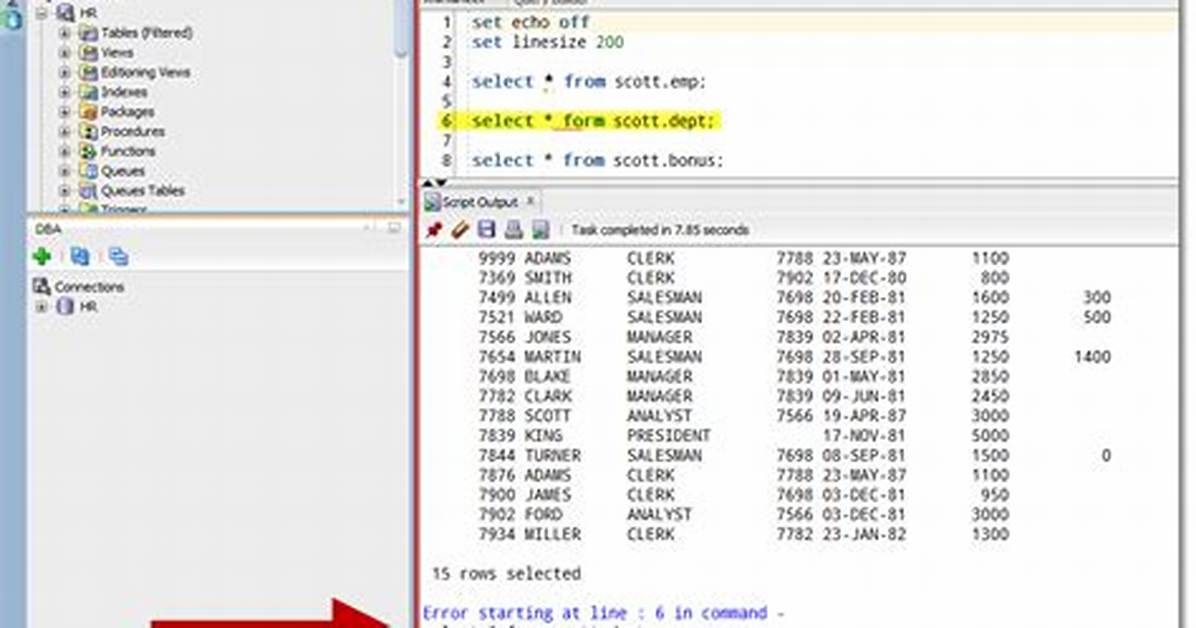The height and width of the screenshot is (628, 1196).
Task: Click the output row '7934 MILLER'
Action: 744,534
